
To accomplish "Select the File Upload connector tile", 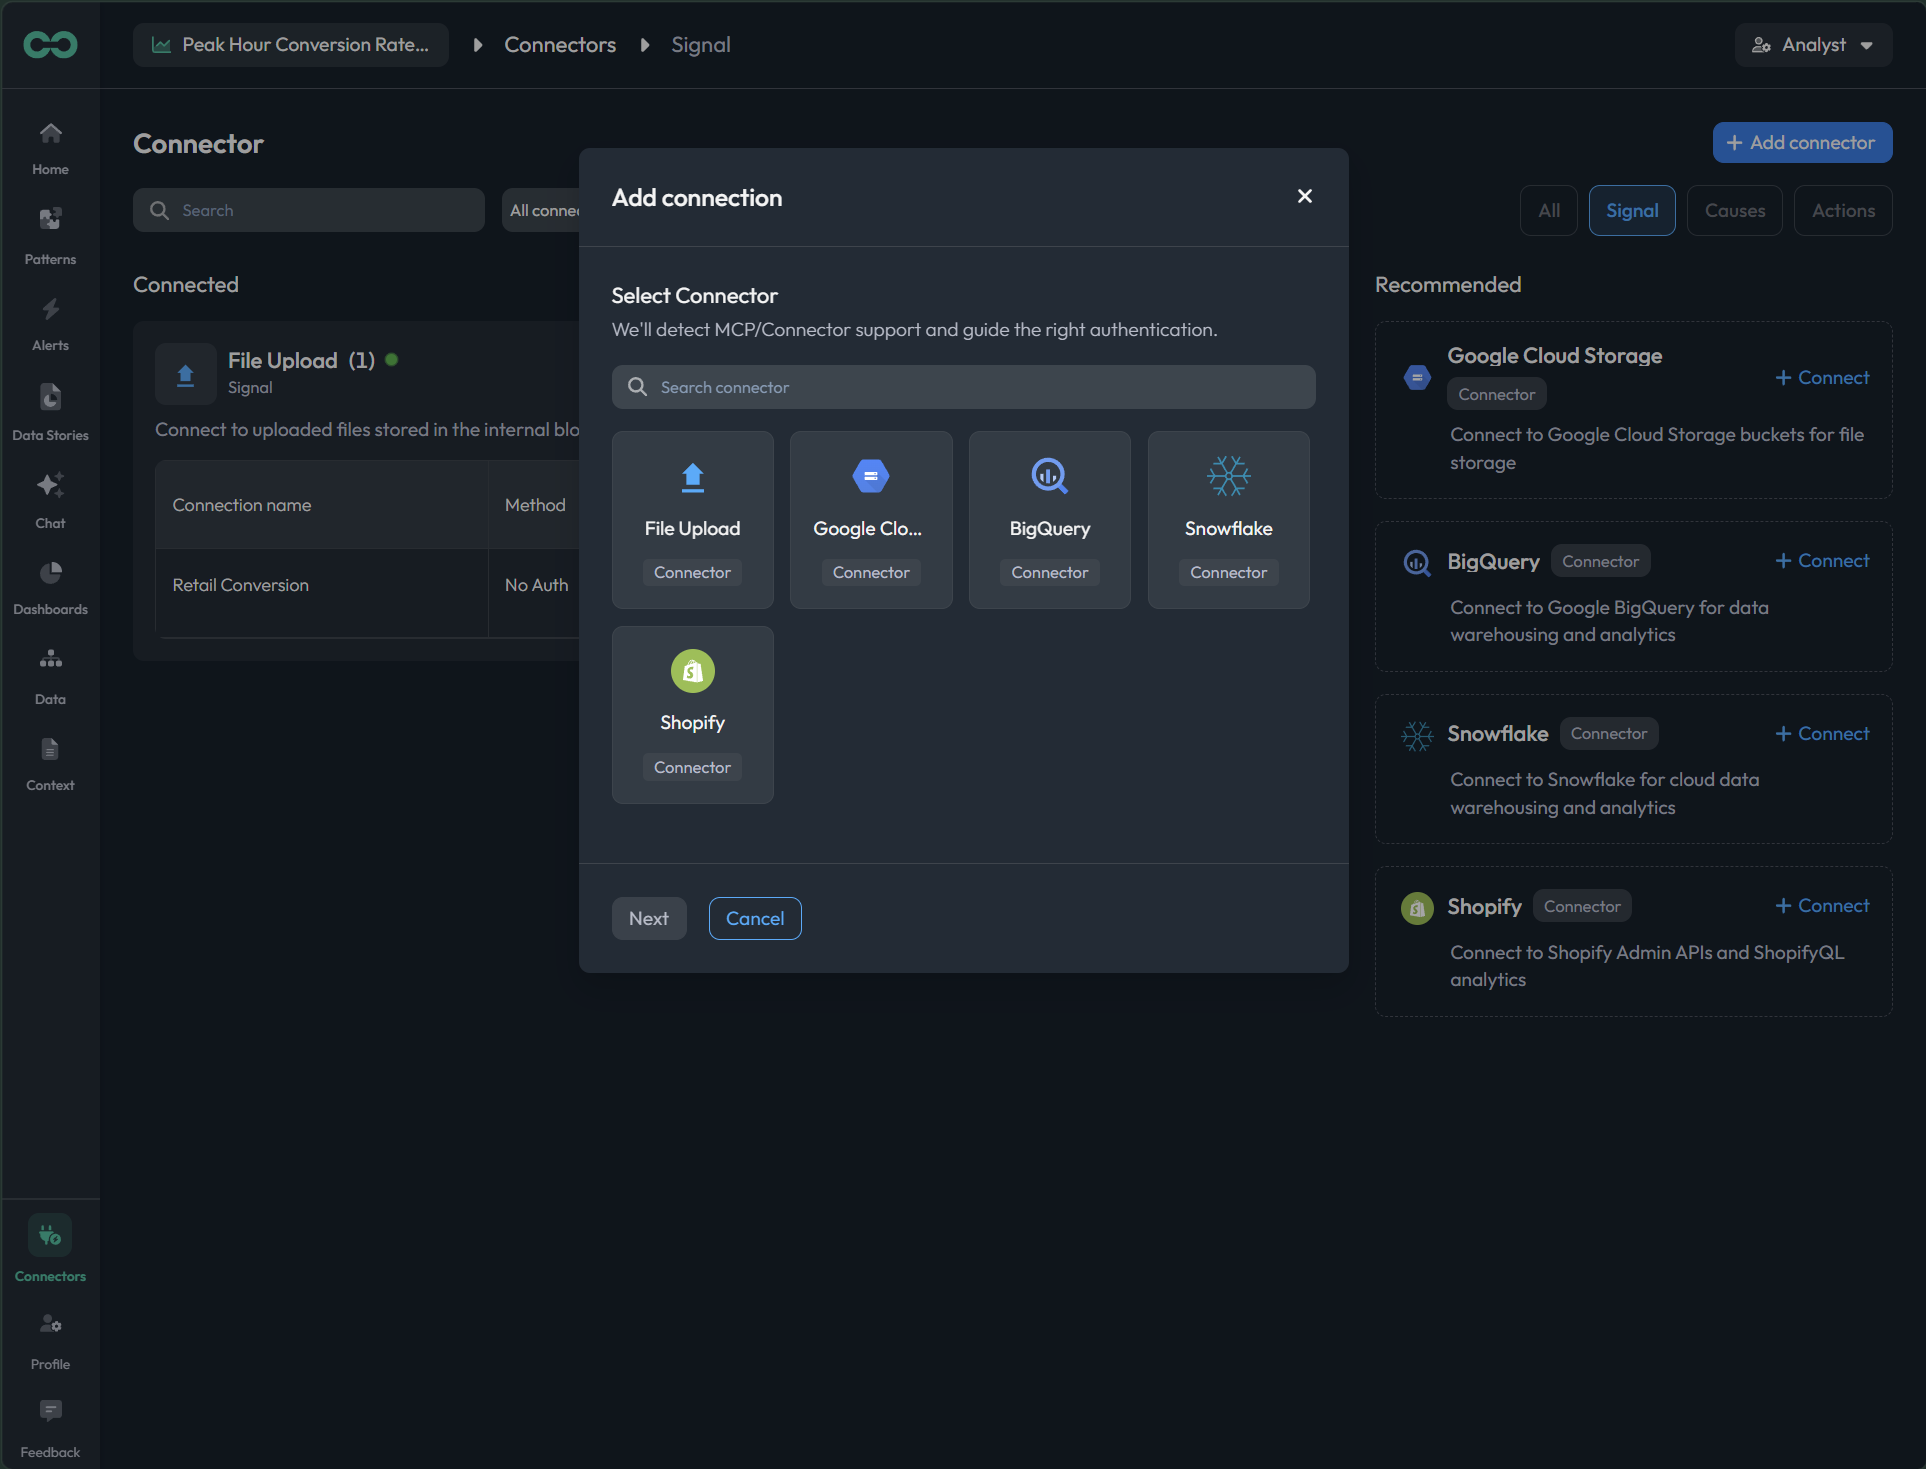I will coord(692,520).
